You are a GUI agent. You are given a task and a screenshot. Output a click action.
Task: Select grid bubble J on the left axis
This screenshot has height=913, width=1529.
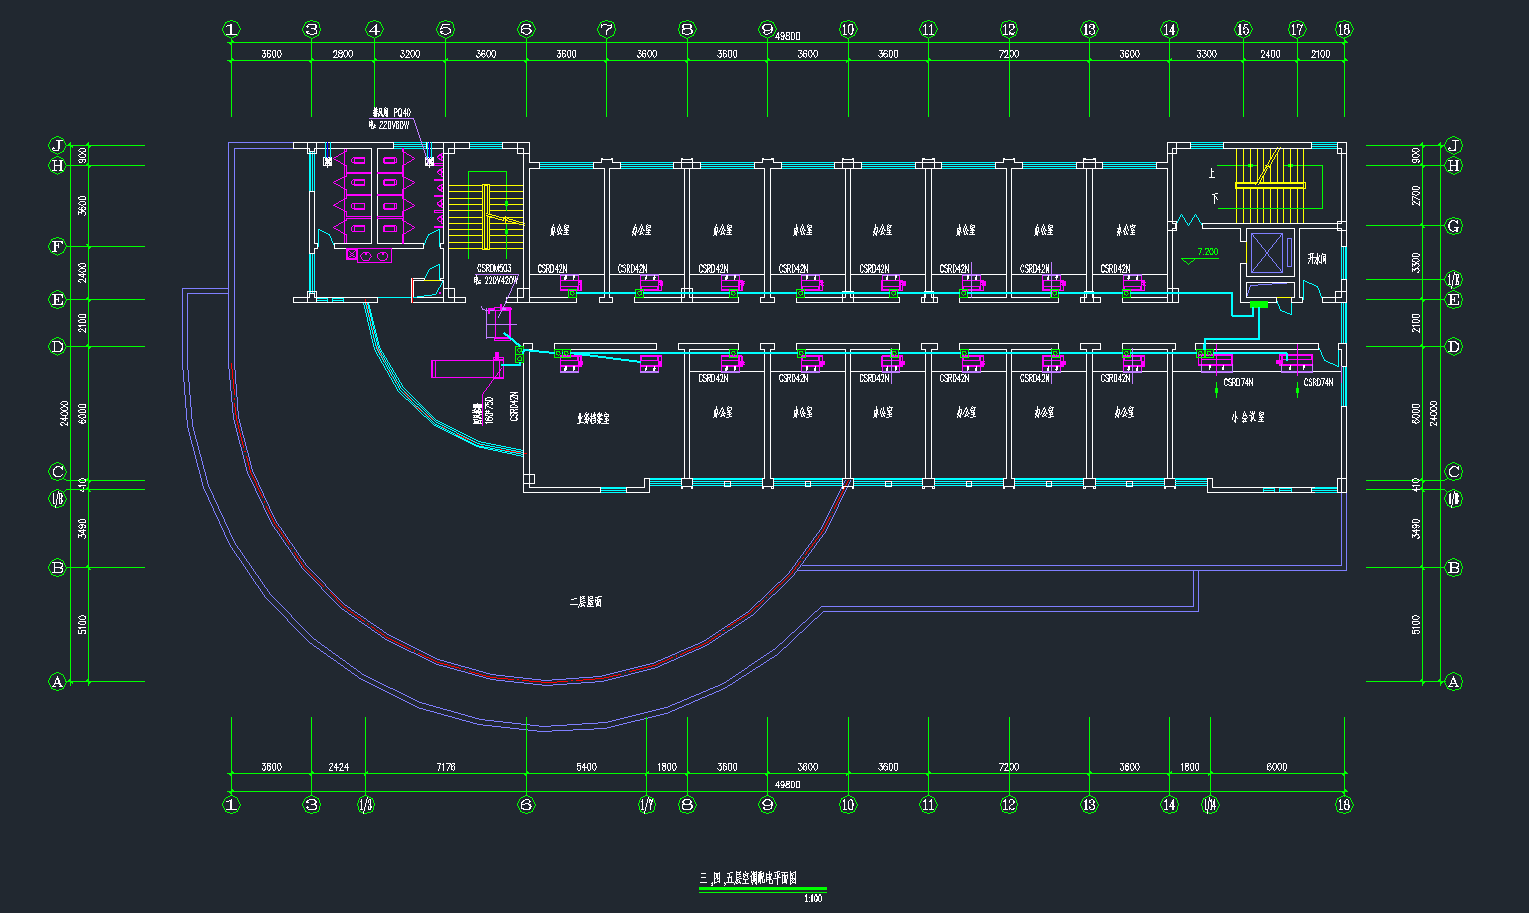click(x=57, y=146)
